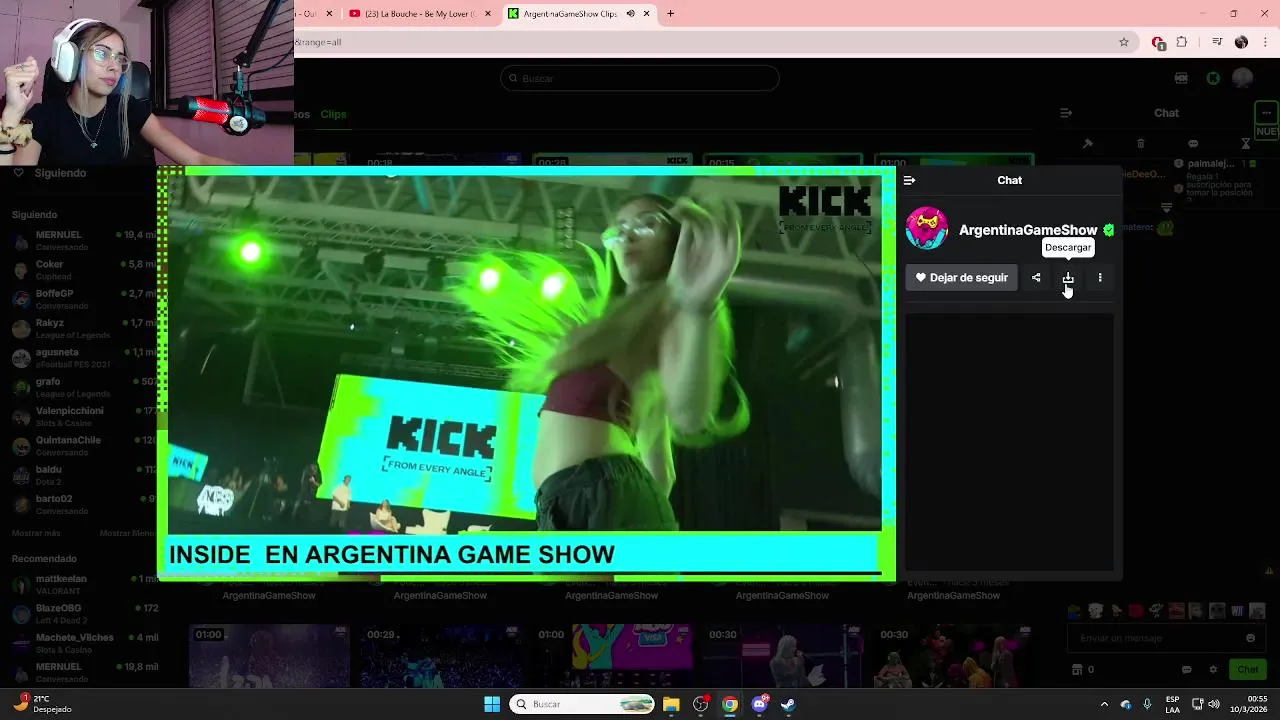This screenshot has width=1280, height=720.
Task: Open Chrome profile avatar
Action: pyautogui.click(x=1241, y=42)
